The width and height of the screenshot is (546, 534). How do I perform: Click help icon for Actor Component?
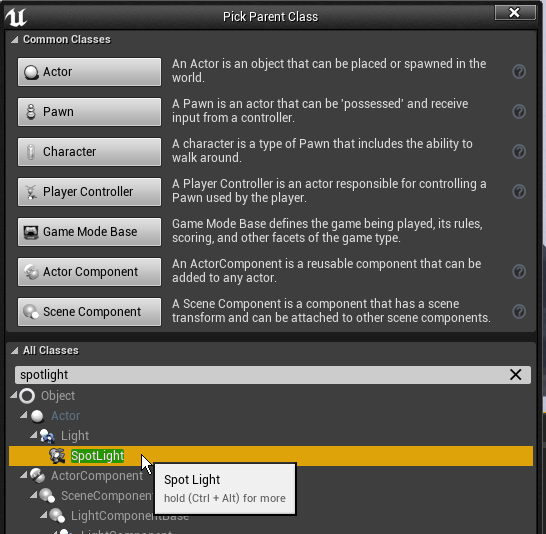click(x=519, y=272)
